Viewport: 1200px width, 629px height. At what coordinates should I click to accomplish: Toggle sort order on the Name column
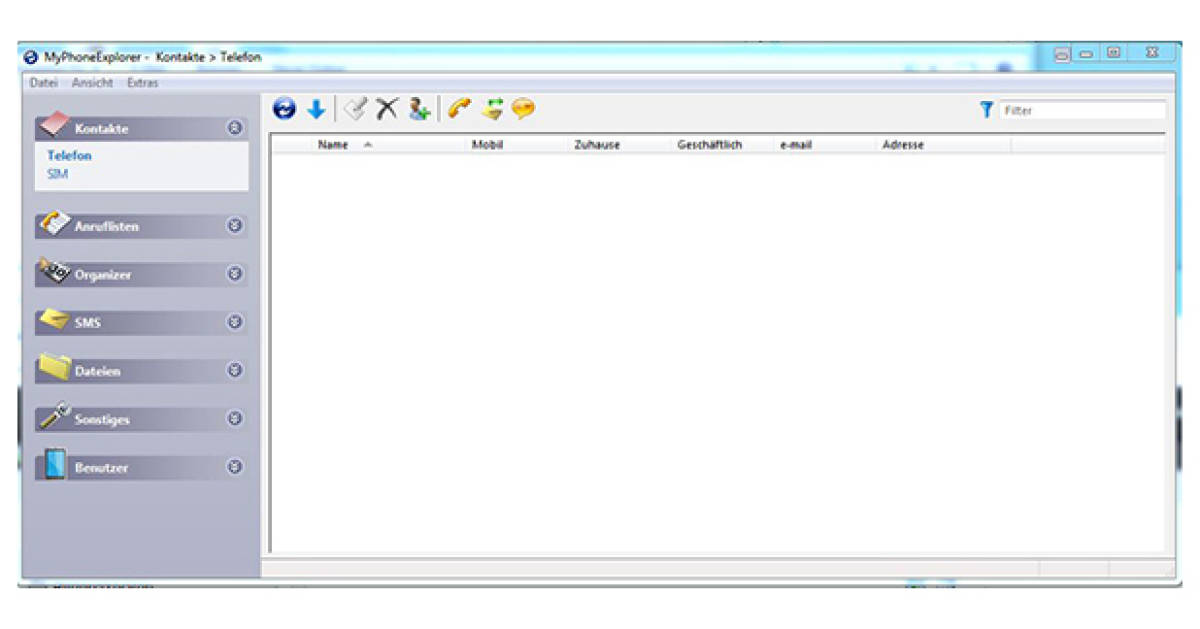(334, 144)
